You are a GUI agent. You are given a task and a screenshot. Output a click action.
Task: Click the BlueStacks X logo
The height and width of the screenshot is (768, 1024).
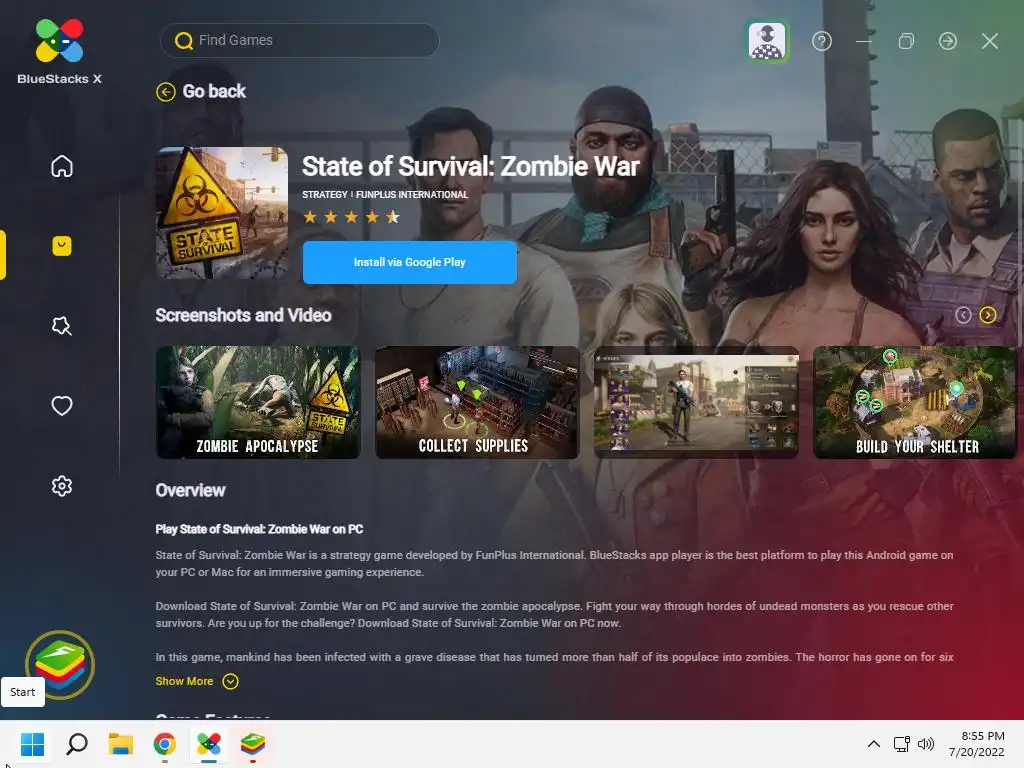click(59, 52)
